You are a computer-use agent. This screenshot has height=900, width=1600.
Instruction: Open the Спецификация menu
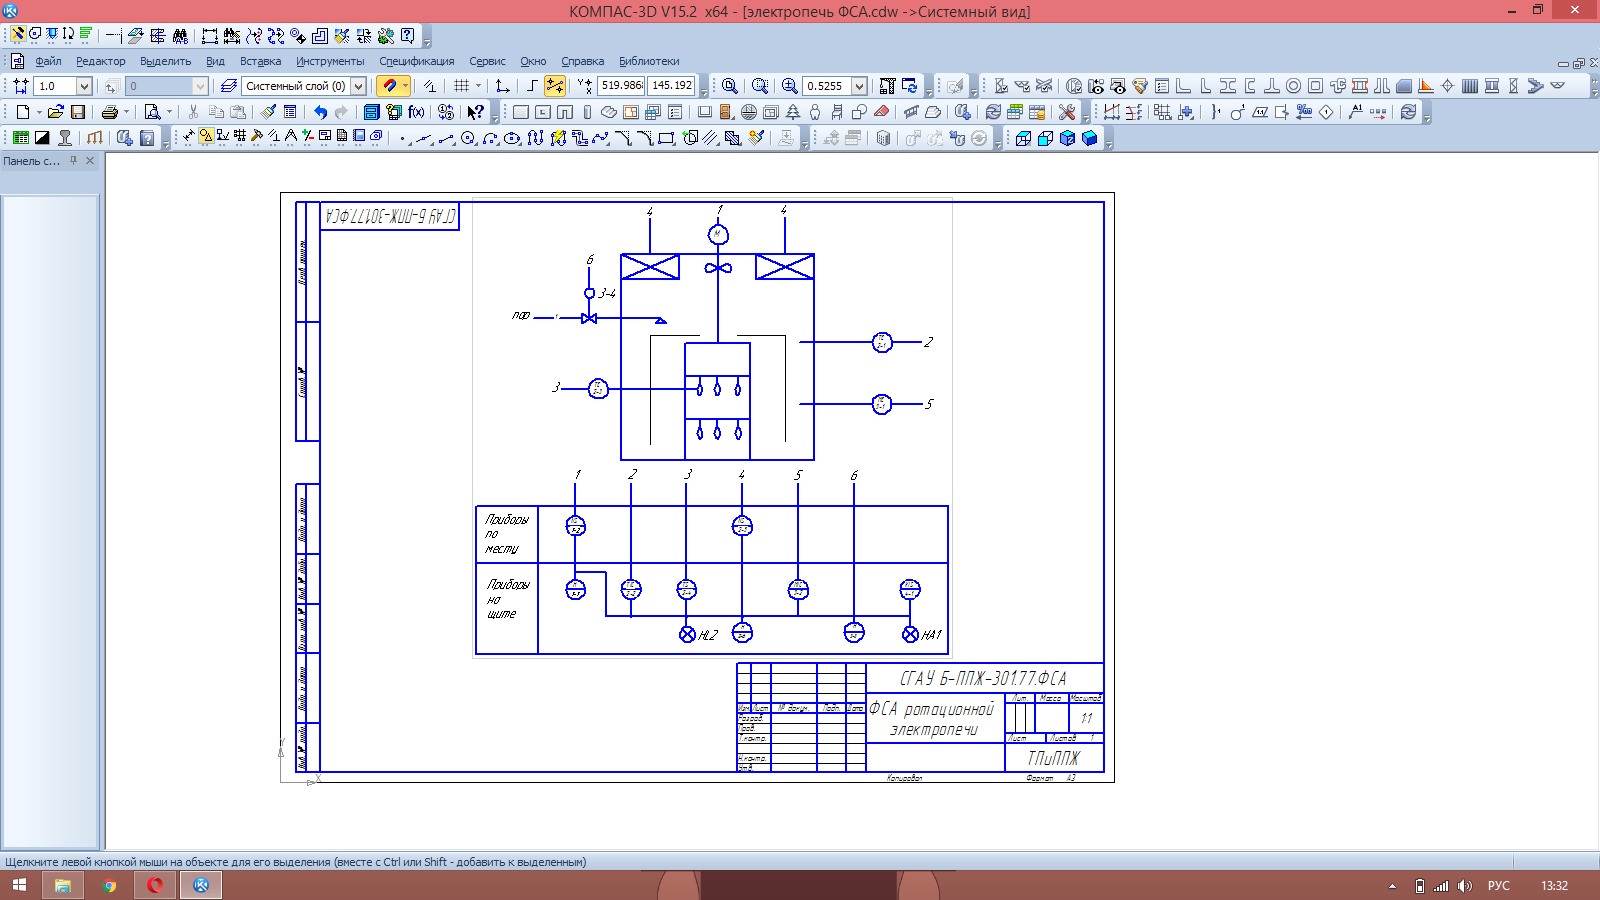(416, 61)
